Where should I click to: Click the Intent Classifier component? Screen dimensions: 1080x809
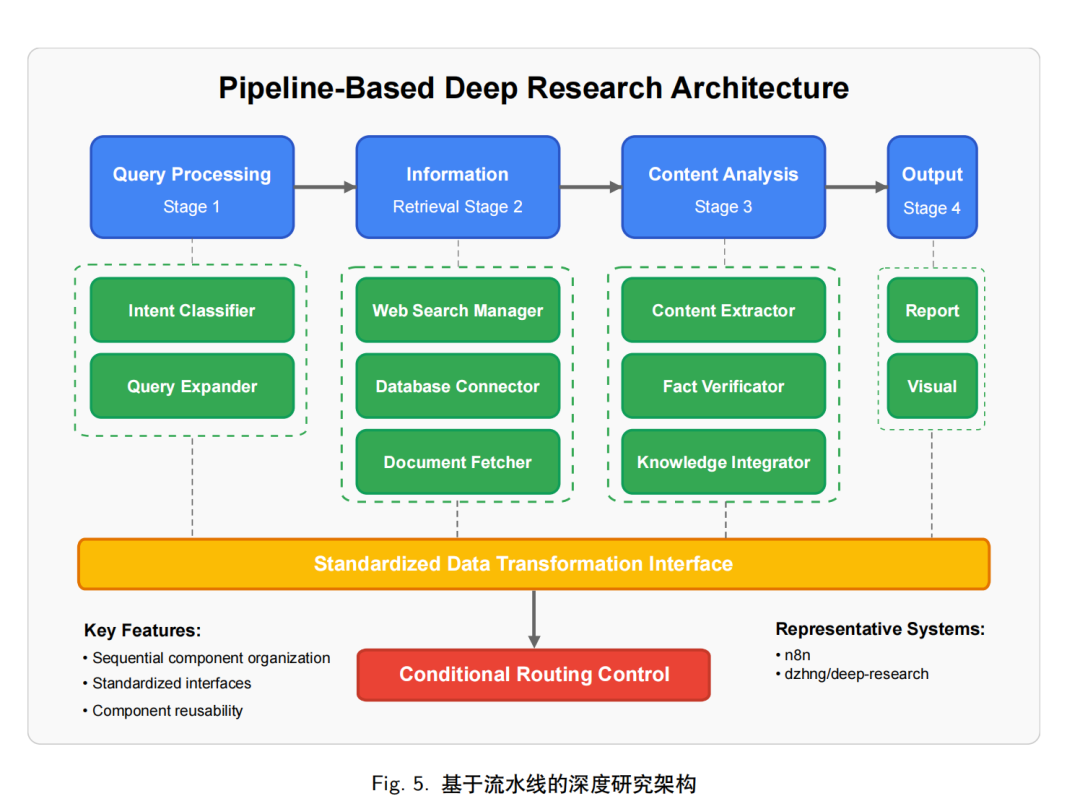point(192,310)
